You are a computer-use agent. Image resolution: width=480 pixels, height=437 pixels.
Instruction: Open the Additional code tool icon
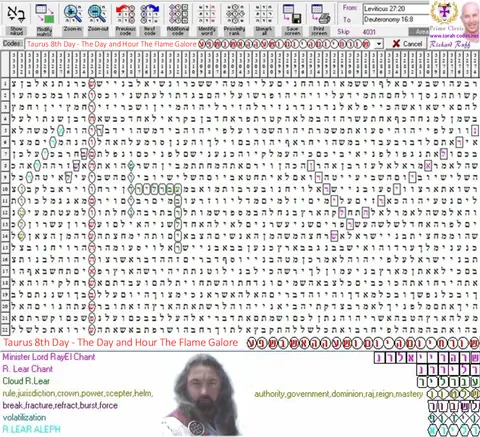point(178,14)
